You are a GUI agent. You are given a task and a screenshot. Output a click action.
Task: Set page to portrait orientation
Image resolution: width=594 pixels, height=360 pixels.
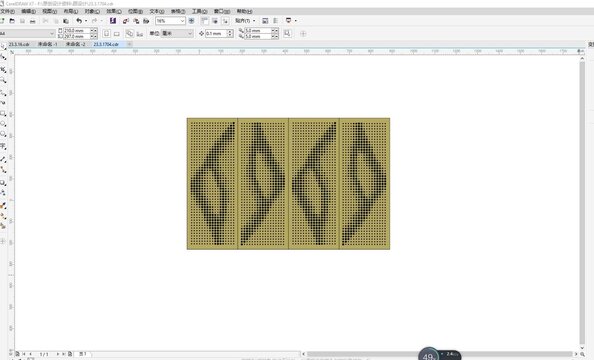107,33
